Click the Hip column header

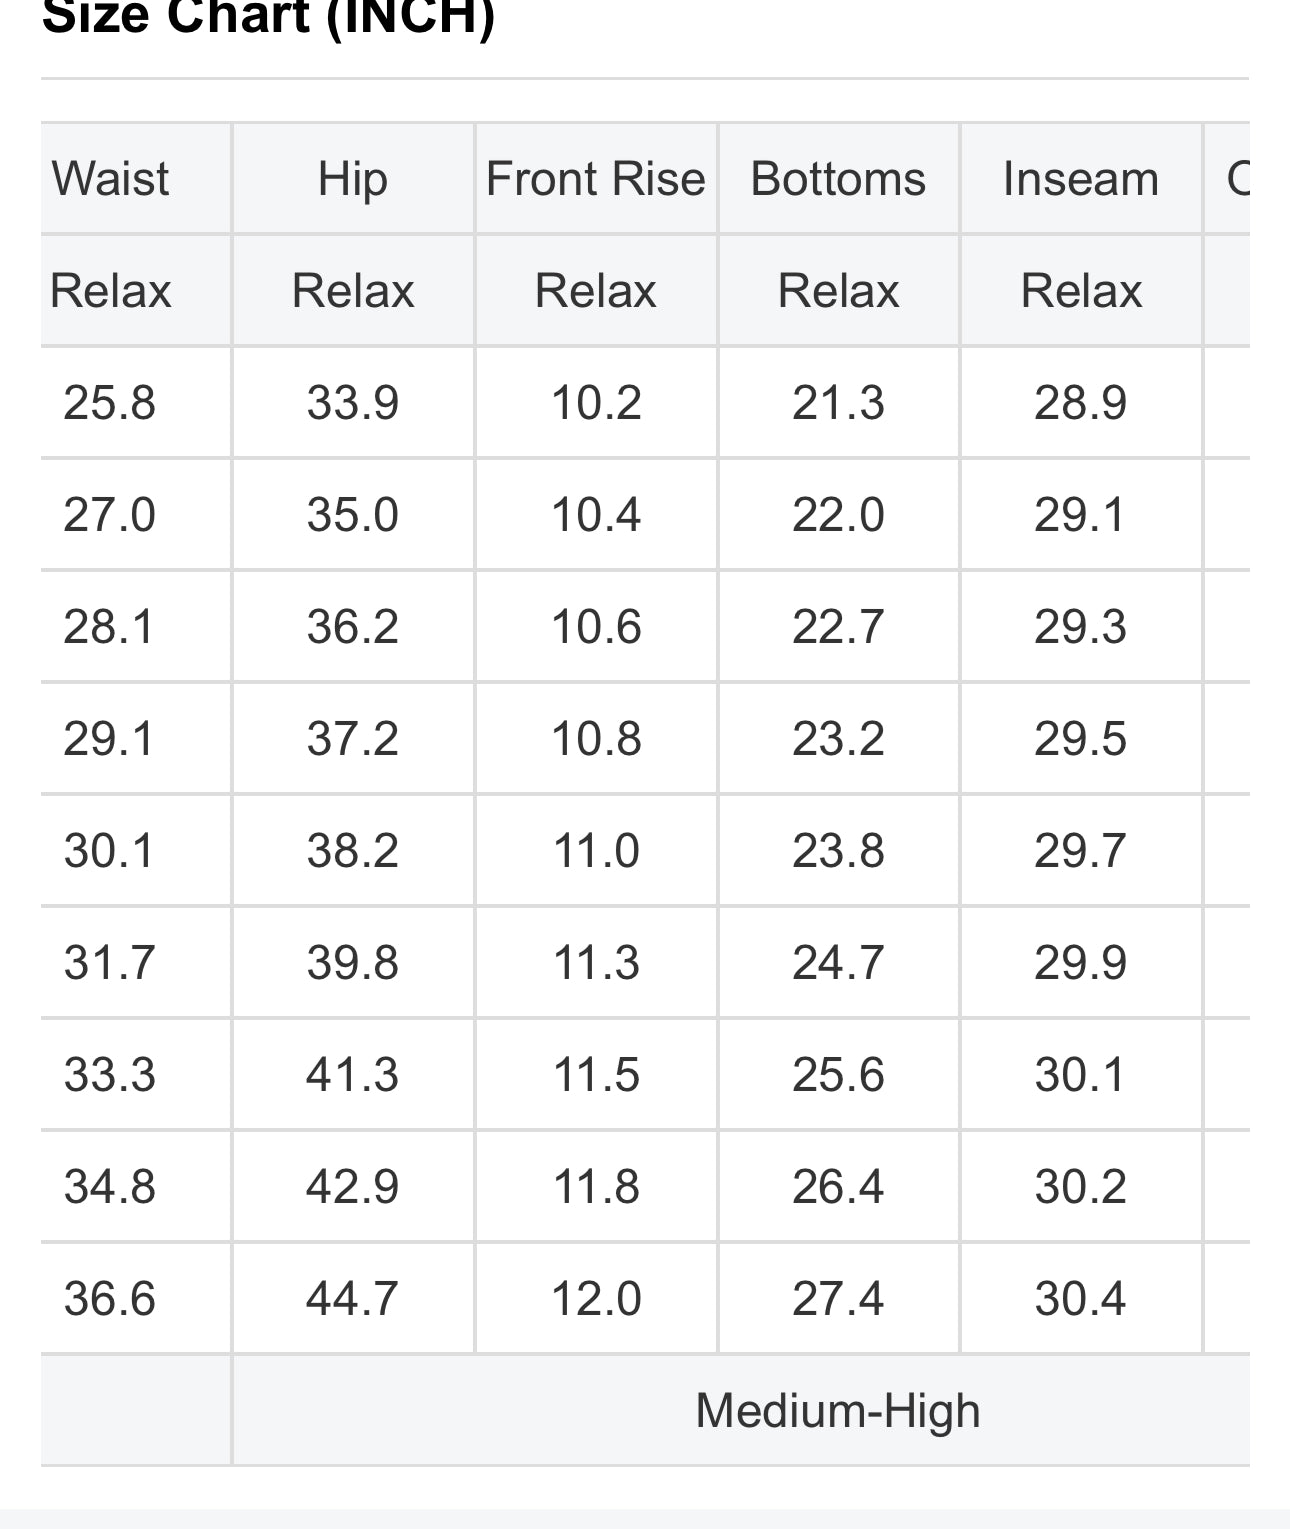[x=352, y=179]
